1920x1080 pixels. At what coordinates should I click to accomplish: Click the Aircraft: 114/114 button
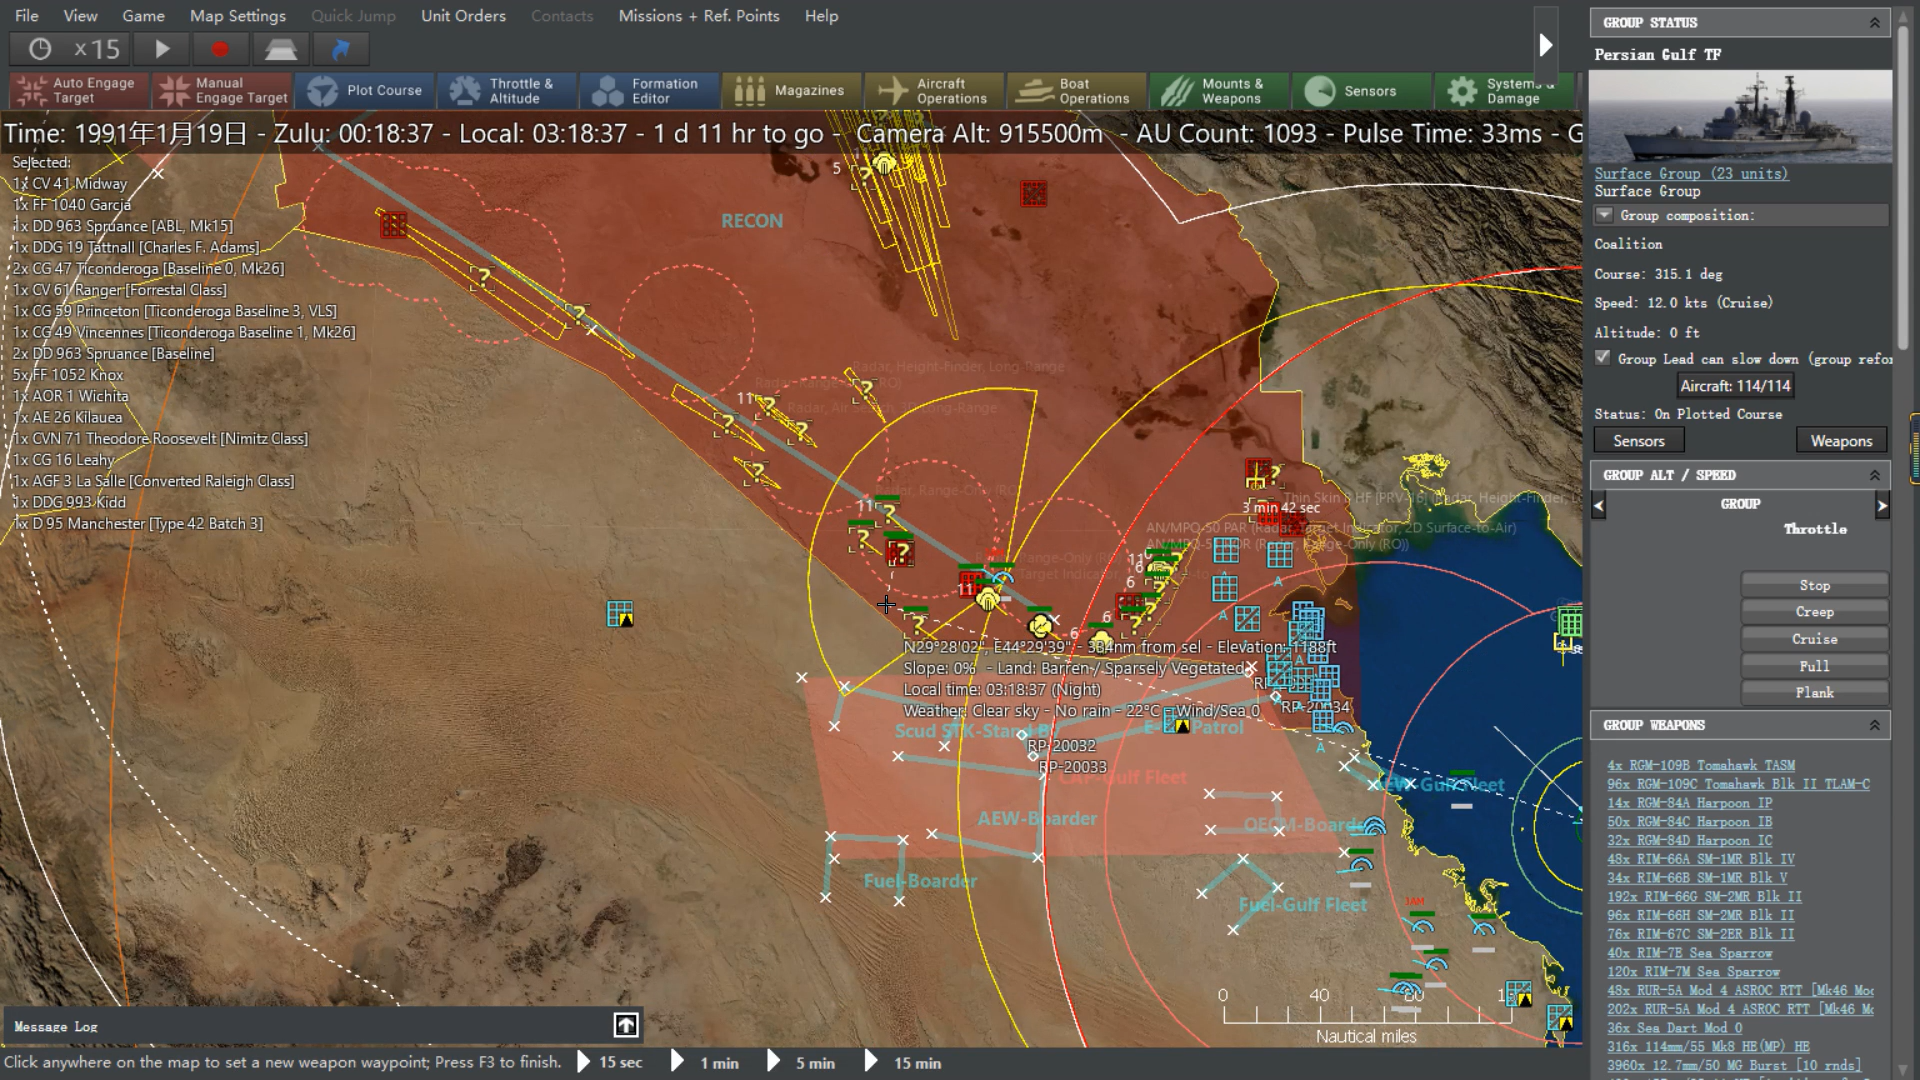click(x=1735, y=386)
